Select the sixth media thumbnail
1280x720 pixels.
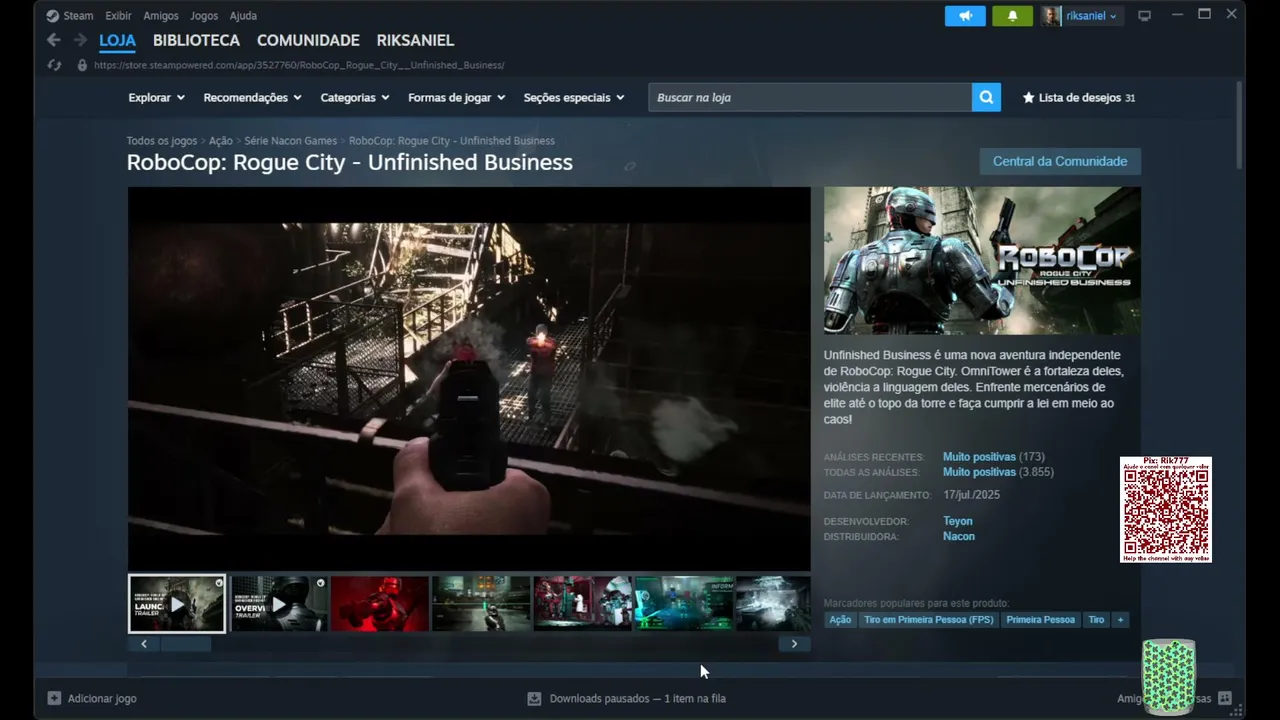(683, 604)
